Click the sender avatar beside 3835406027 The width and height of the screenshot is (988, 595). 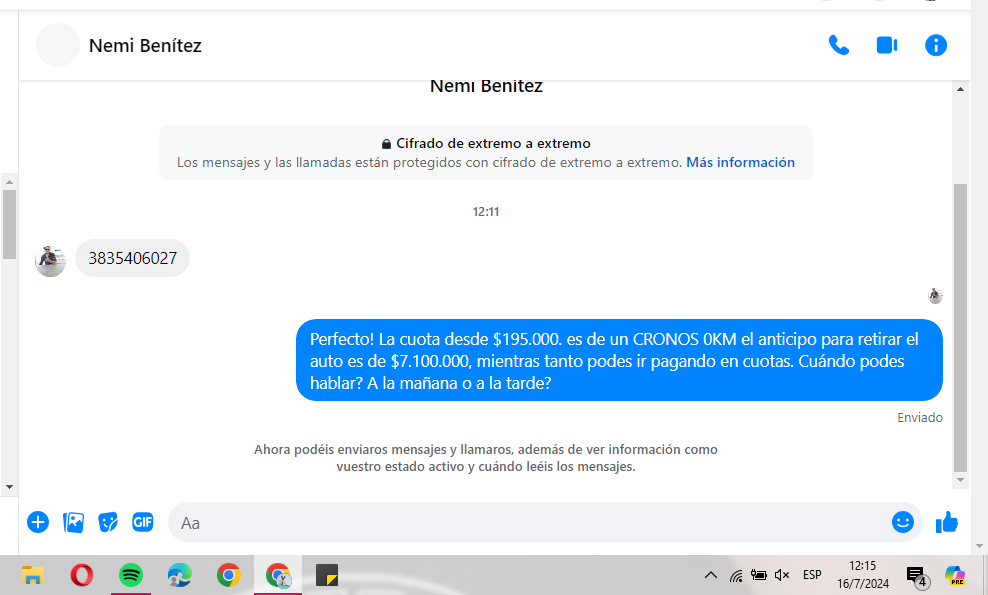(50, 260)
